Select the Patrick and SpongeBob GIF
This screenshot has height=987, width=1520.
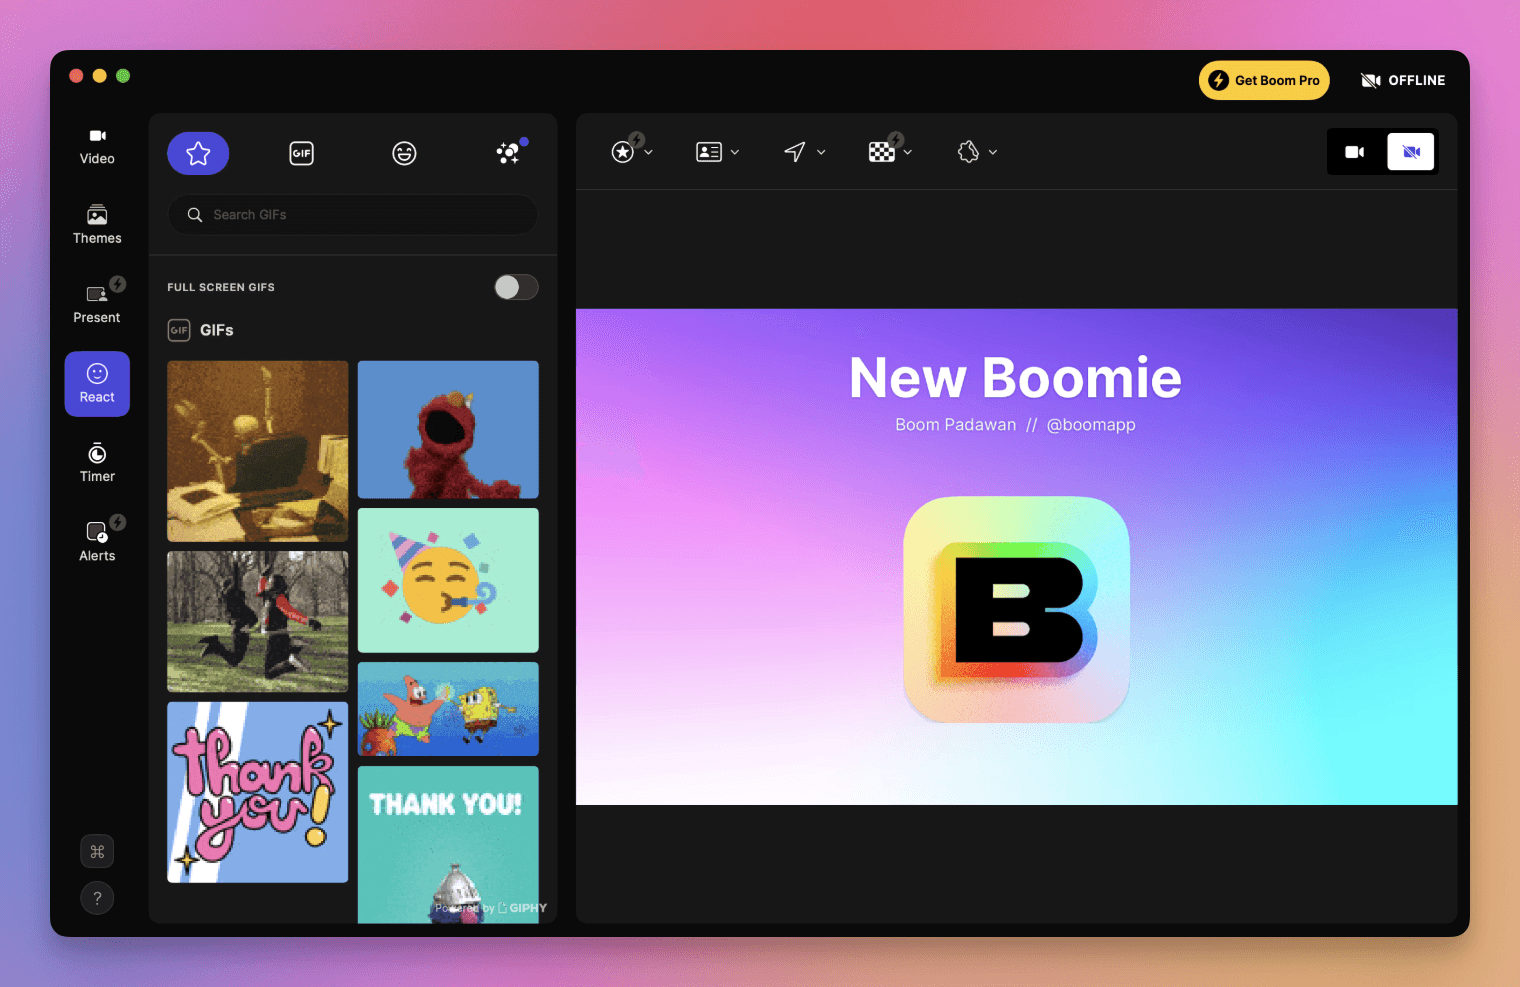(x=448, y=709)
